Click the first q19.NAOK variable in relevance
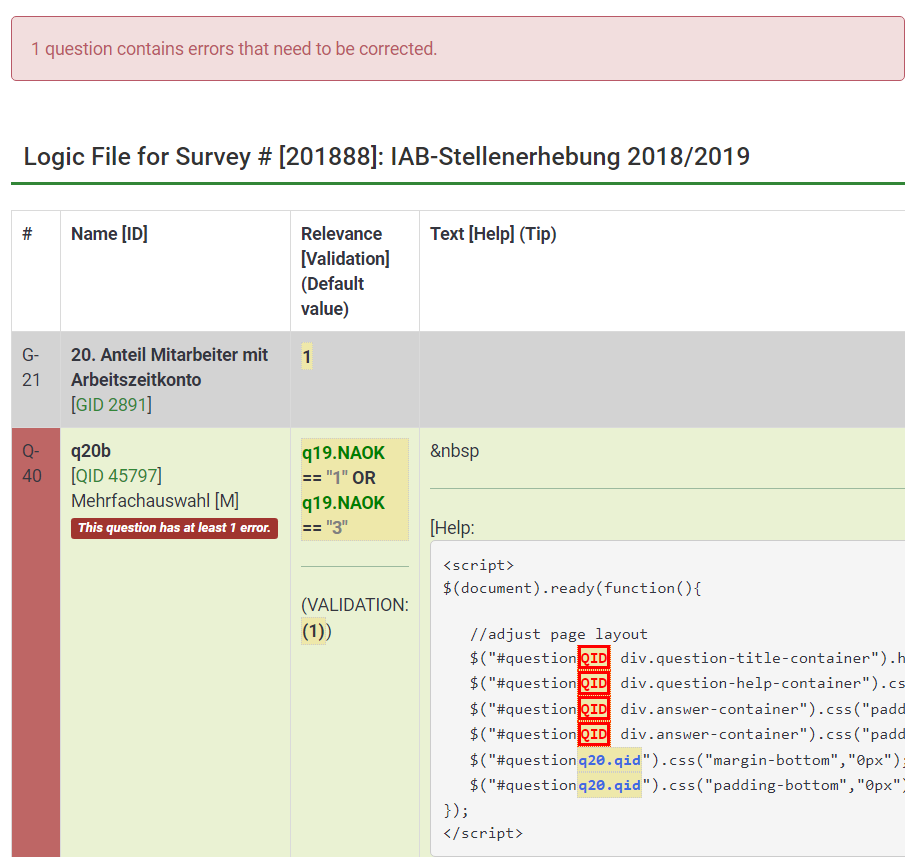Screen dimensions: 906x857 point(343,453)
